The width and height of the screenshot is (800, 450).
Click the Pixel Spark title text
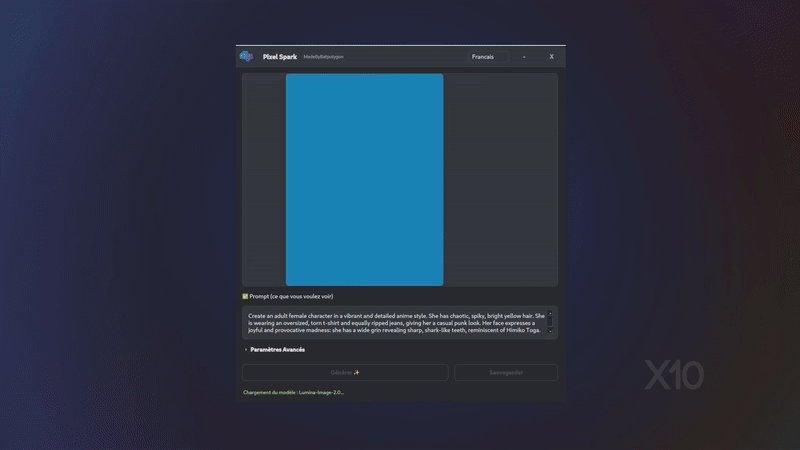(279, 57)
